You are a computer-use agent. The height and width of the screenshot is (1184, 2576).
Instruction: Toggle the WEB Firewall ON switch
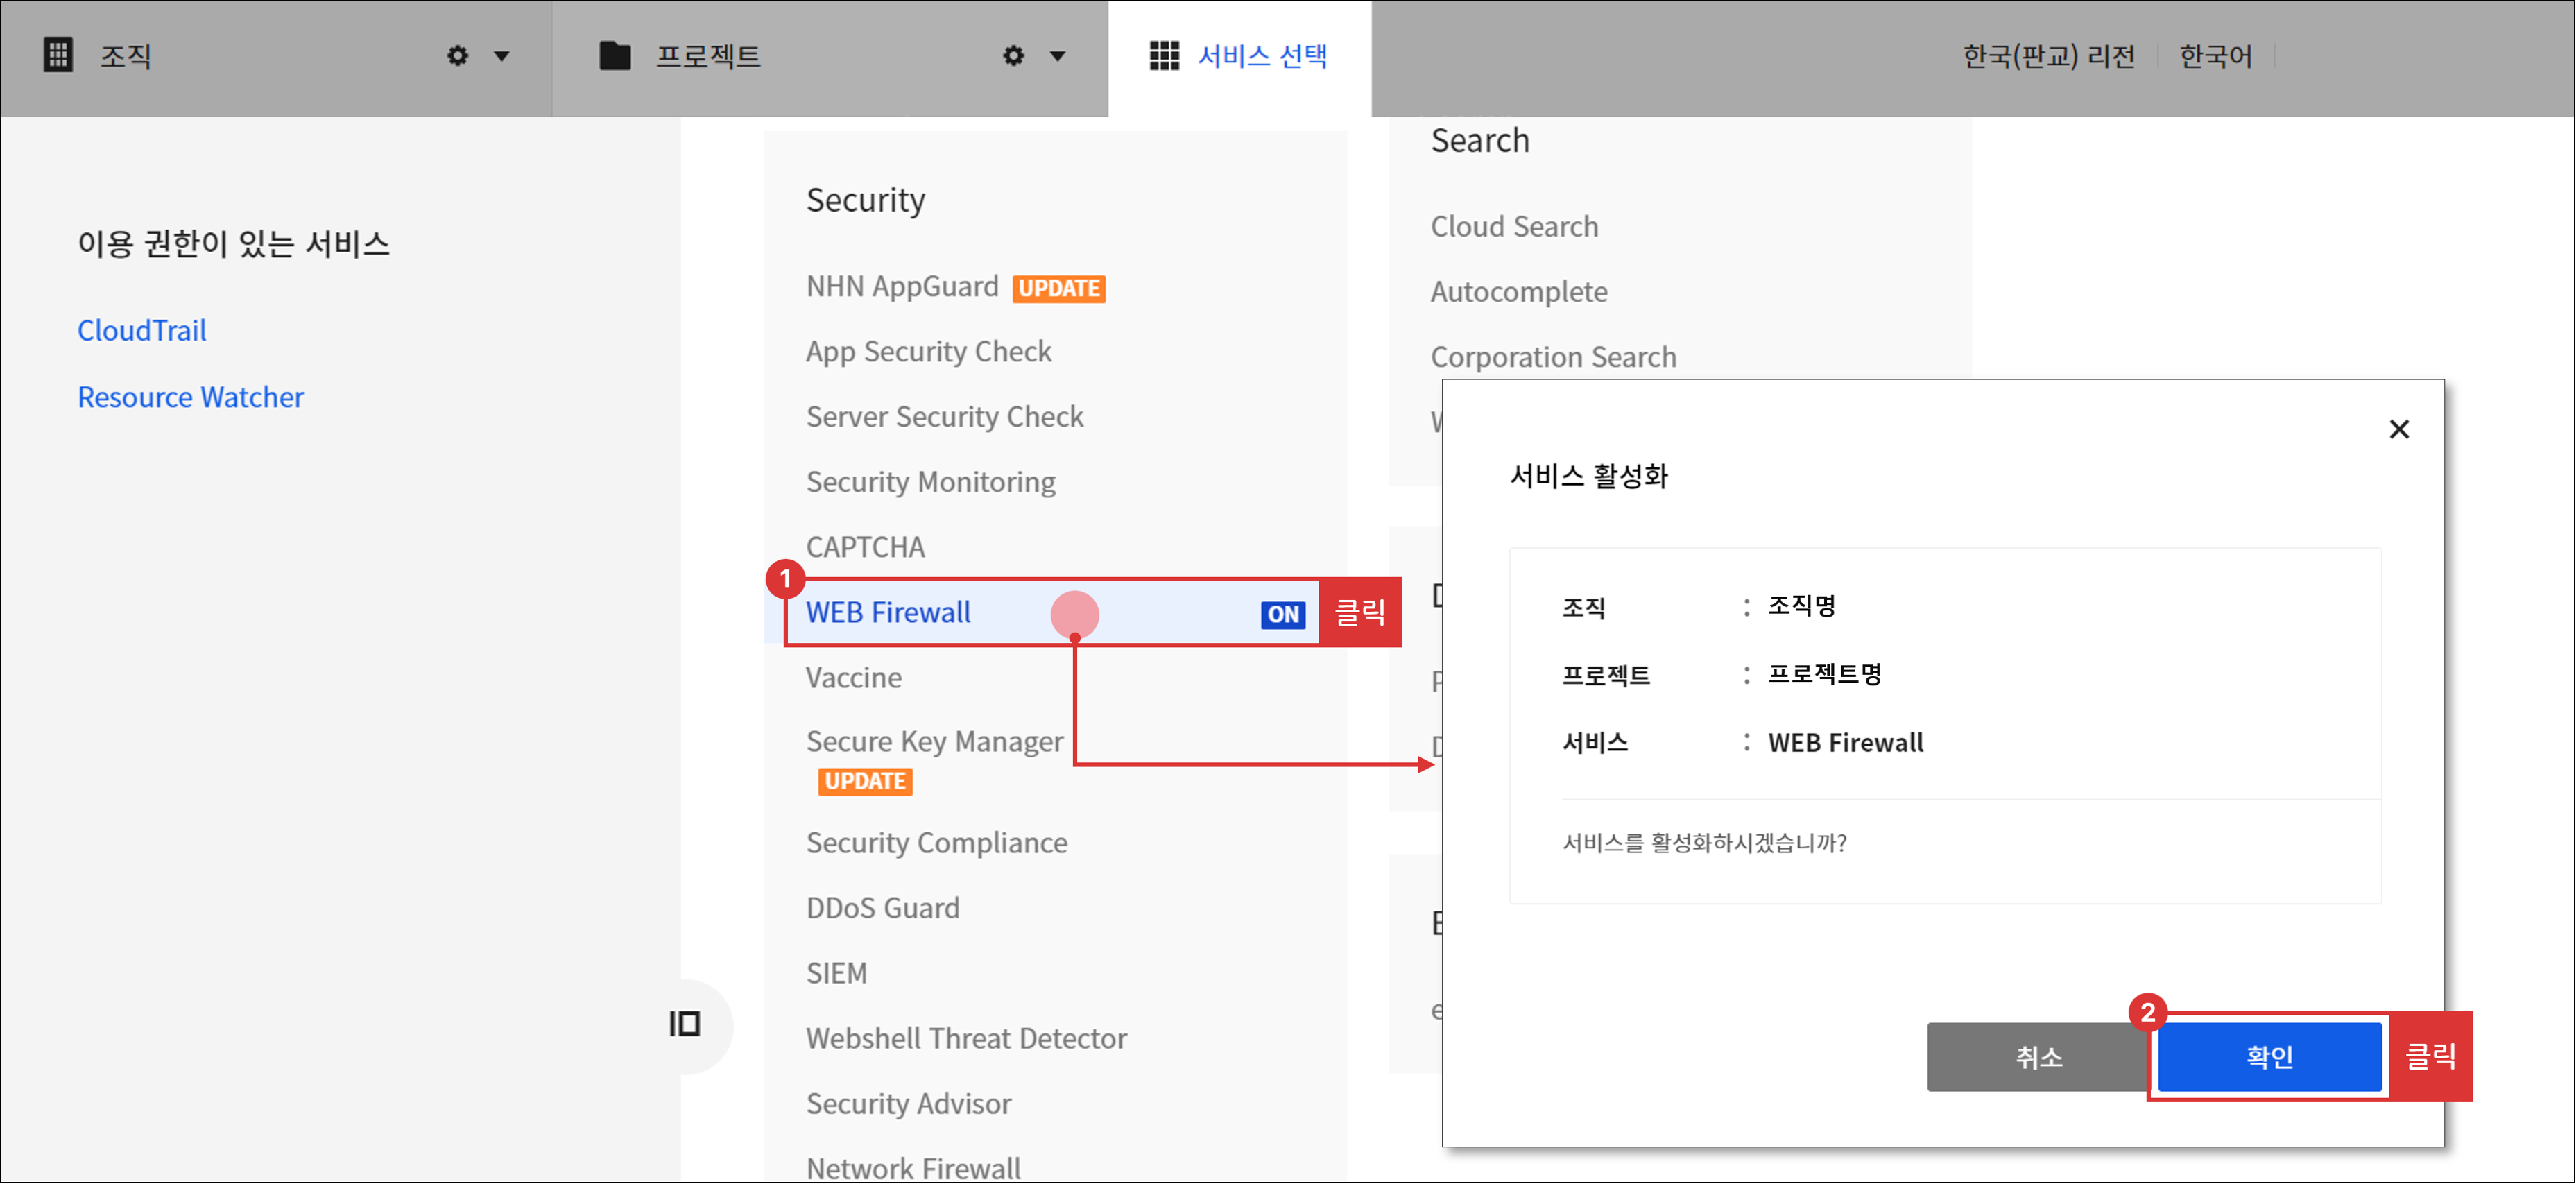1283,614
